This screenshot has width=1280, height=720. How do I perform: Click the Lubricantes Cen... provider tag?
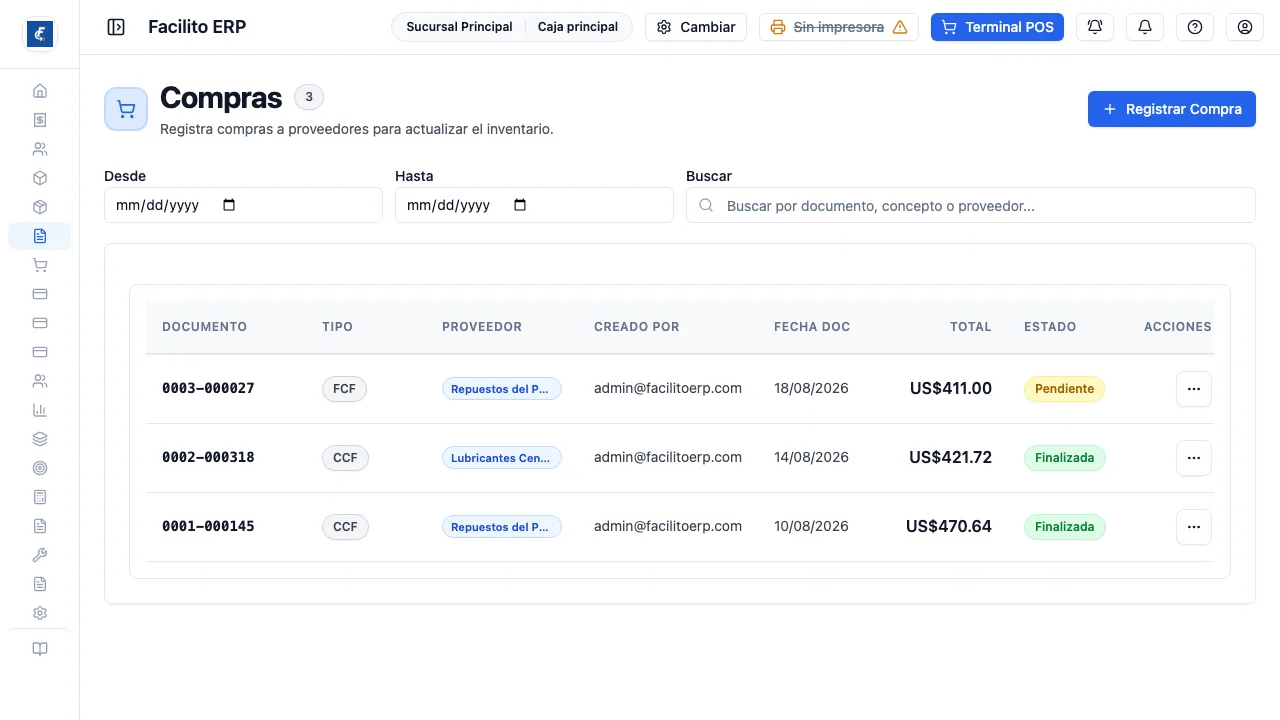pyautogui.click(x=502, y=458)
